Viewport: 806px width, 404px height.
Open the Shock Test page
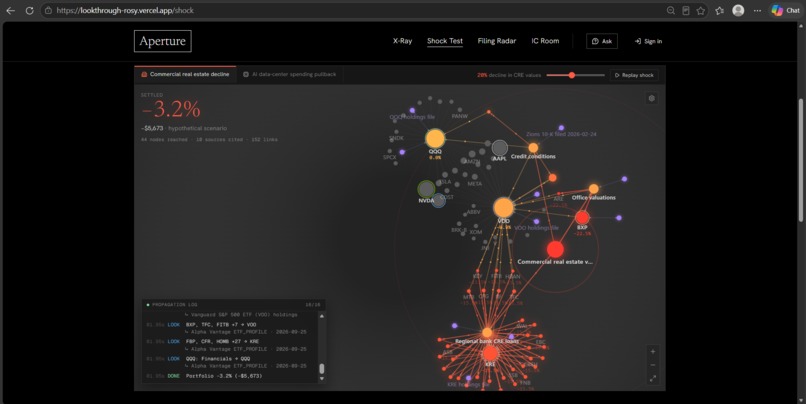[445, 41]
